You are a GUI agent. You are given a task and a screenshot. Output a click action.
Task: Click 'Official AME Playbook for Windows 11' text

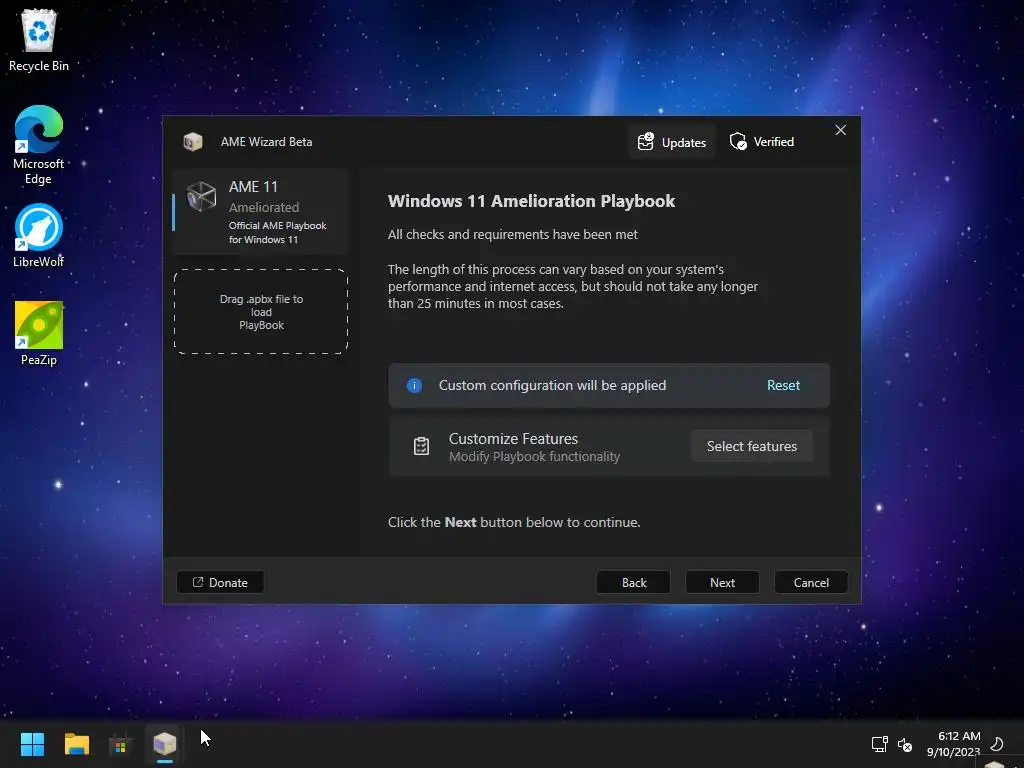point(278,232)
